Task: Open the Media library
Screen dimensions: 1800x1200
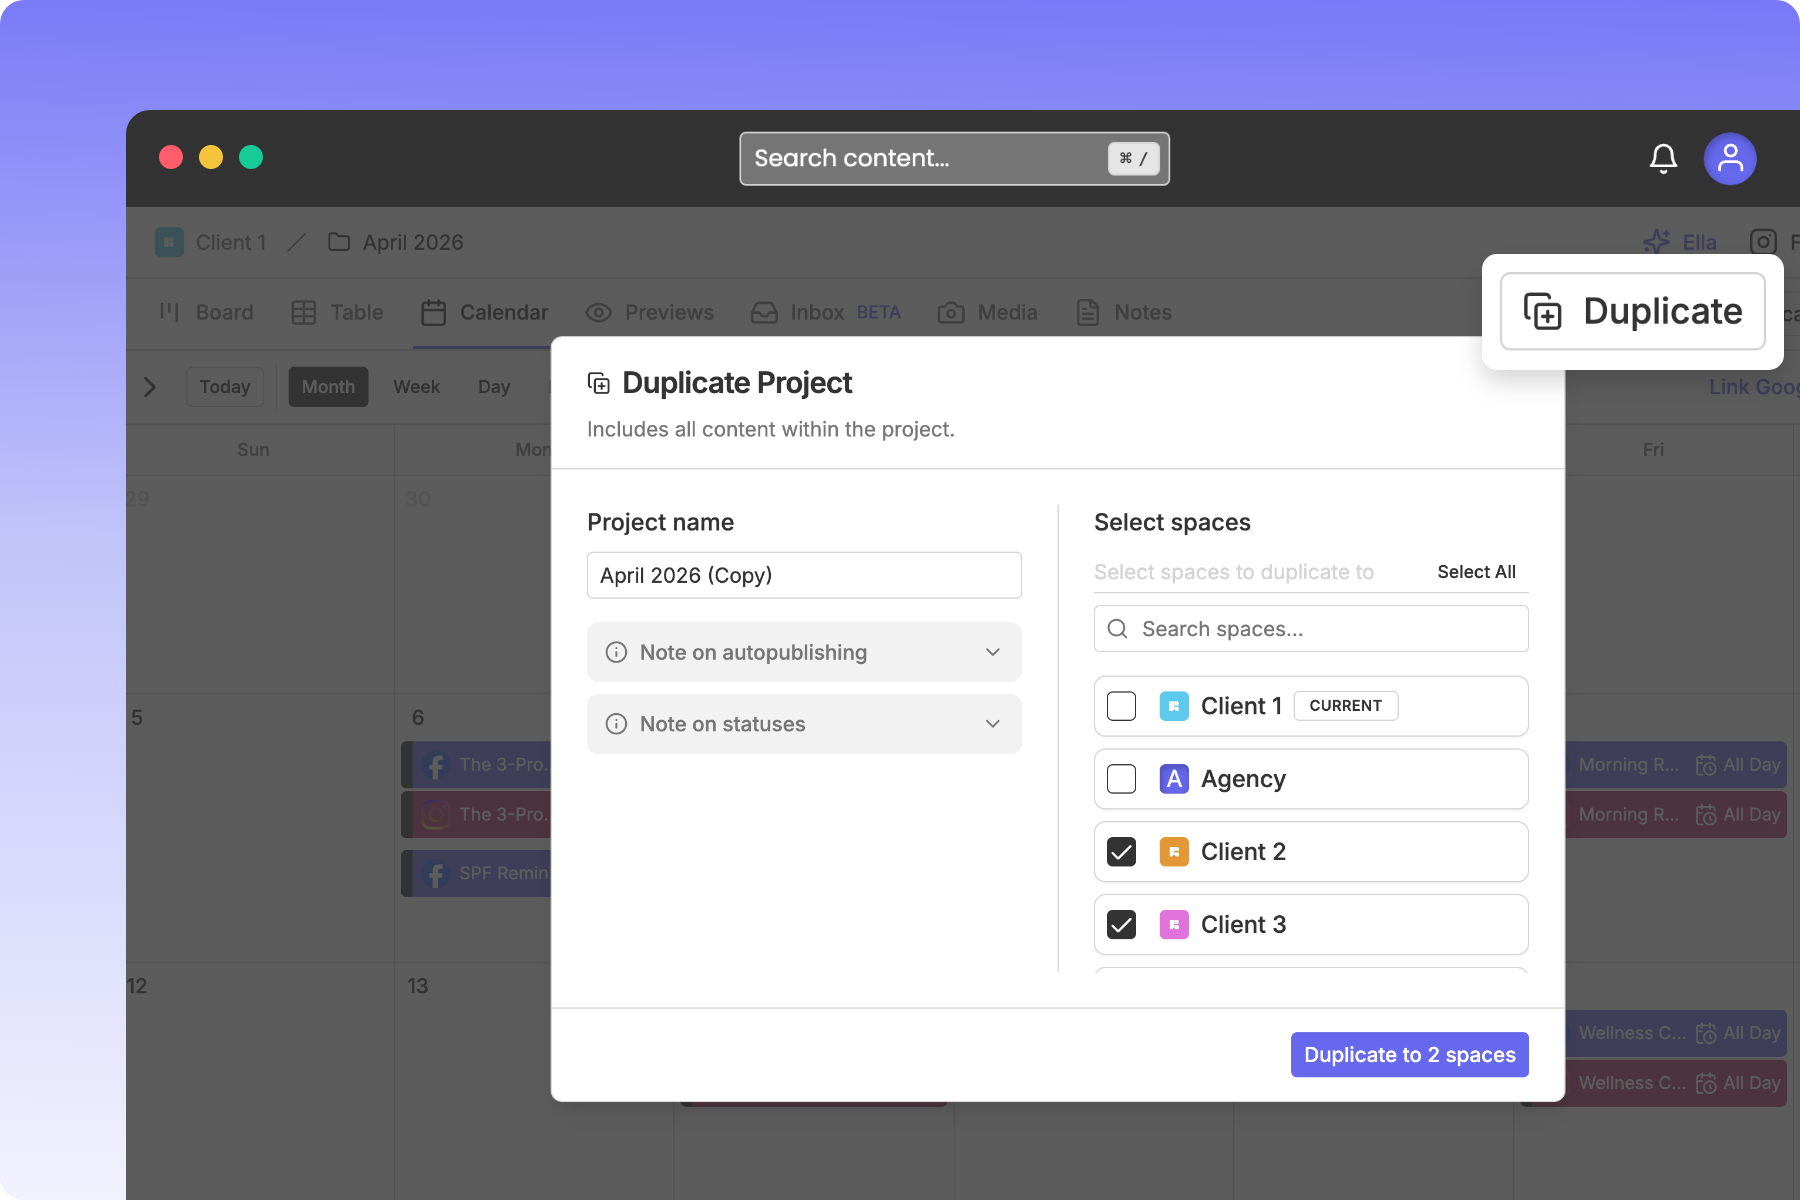Action: pyautogui.click(x=987, y=312)
